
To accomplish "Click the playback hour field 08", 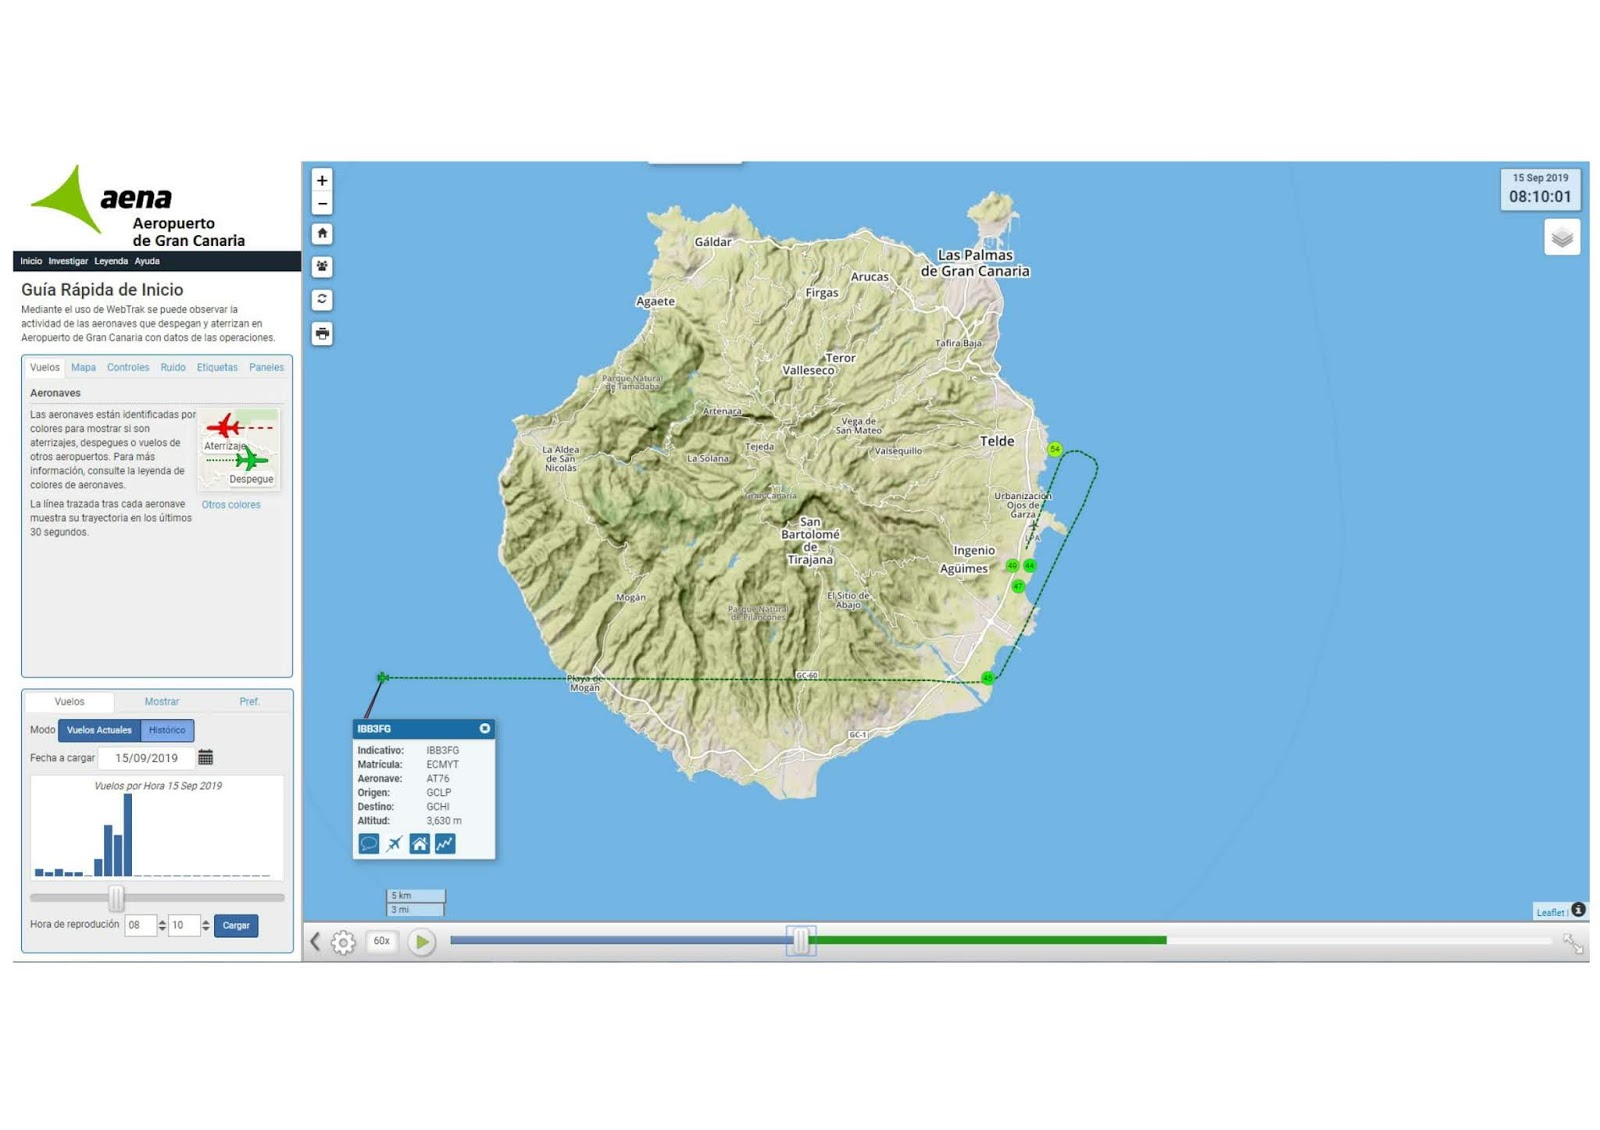I will click(140, 925).
